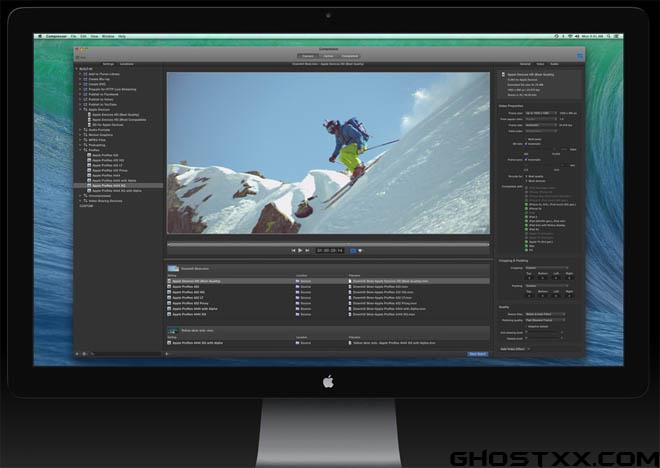
Task: Click the Downhill Skier job thumbnail icon
Action: click(171, 270)
